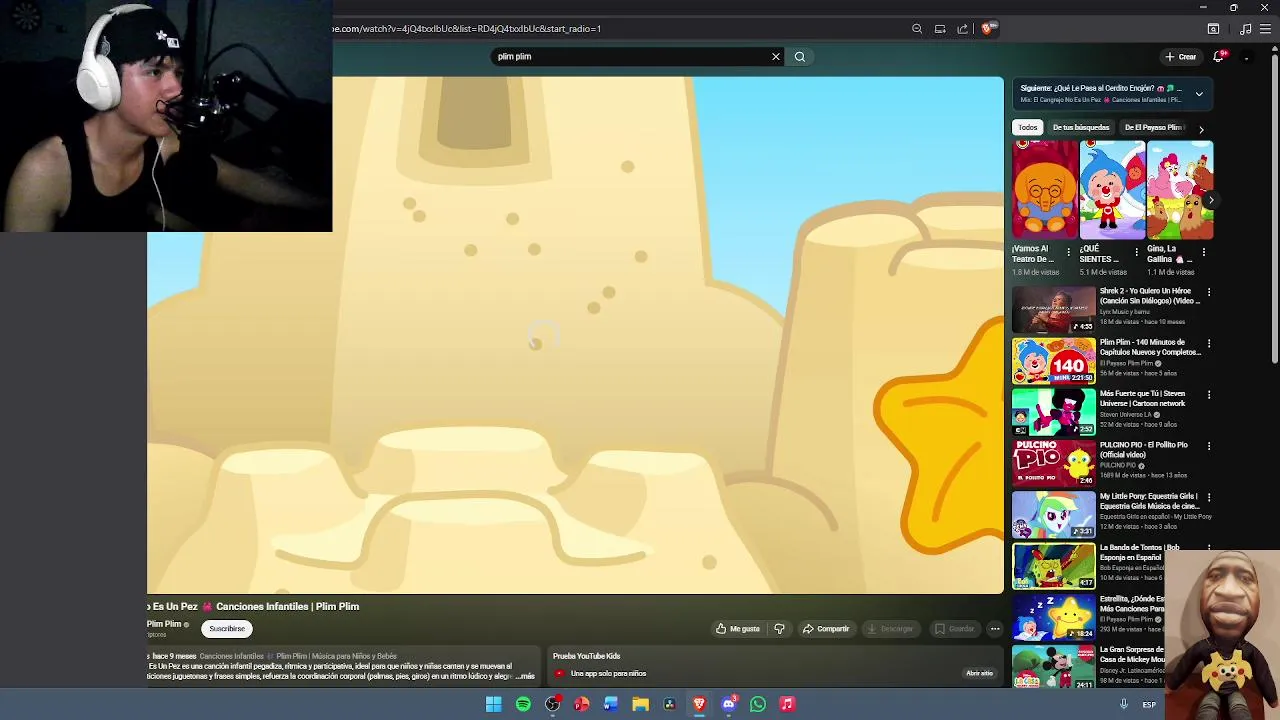This screenshot has width=1280, height=720.
Task: Open options menu for Gina, La Gallina short
Action: pos(1203,253)
